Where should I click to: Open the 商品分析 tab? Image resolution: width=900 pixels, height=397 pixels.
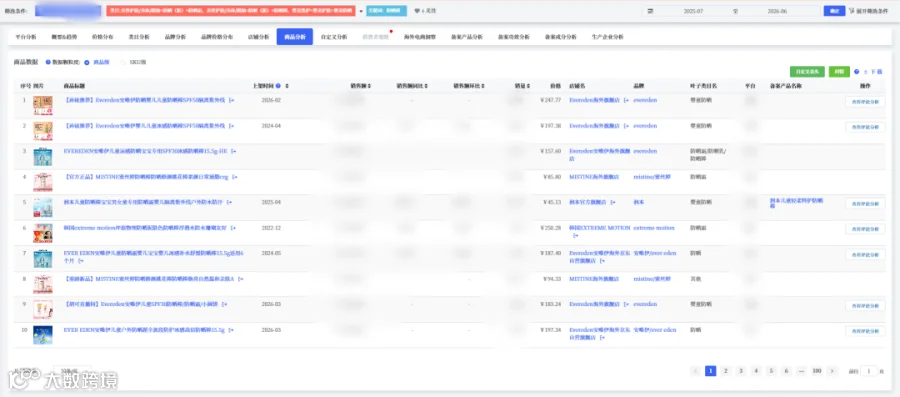(x=294, y=37)
